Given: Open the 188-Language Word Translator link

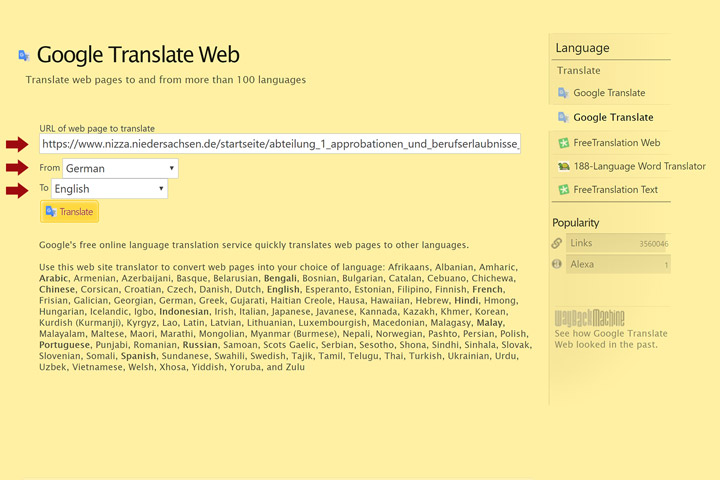Looking at the screenshot, I should pos(640,166).
